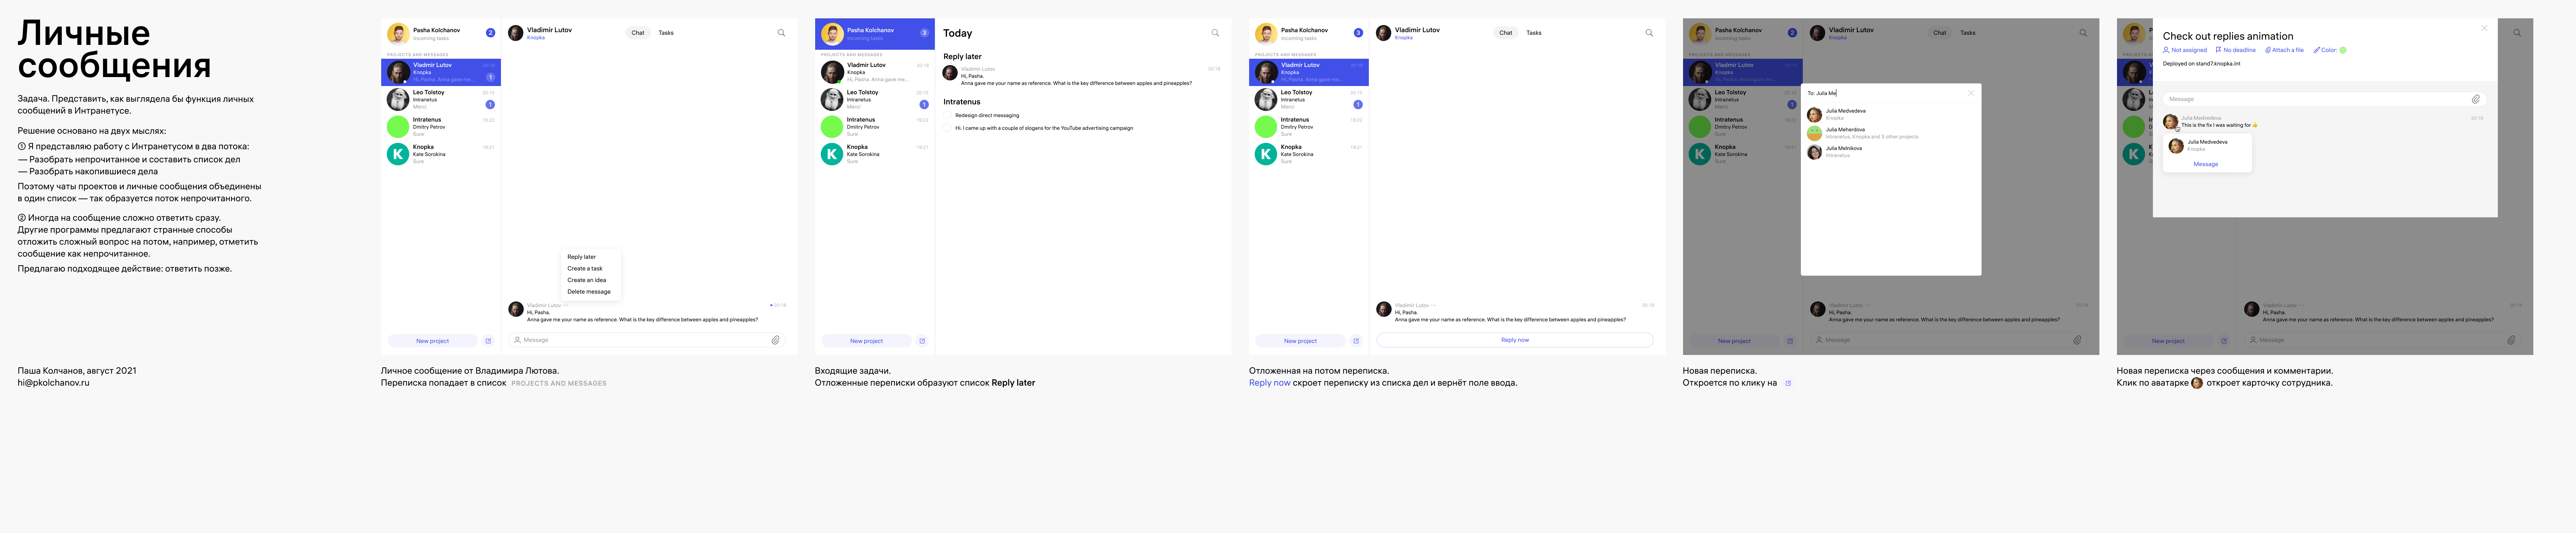
Task: Click the person icon for Not assigned
Action: [x=2166, y=50]
